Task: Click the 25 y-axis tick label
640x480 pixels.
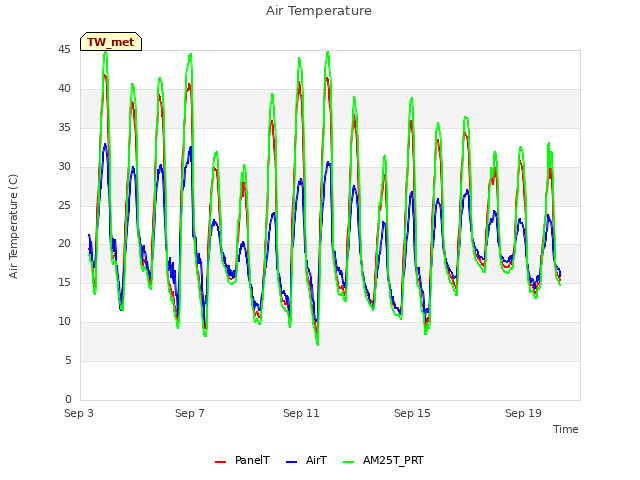Action: point(64,205)
